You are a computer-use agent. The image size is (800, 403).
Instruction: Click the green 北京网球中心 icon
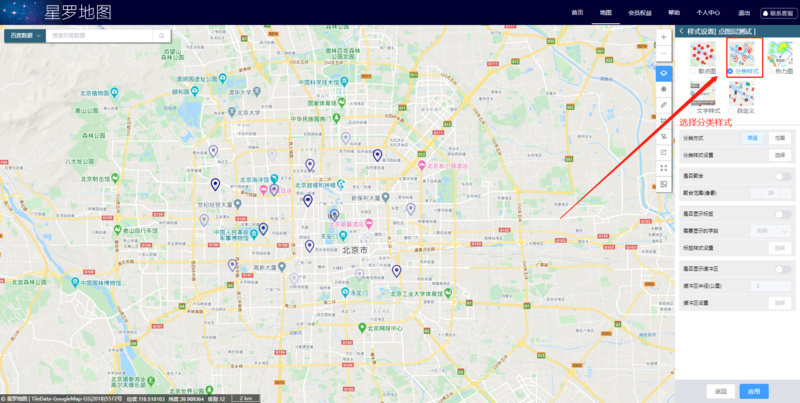[362, 328]
